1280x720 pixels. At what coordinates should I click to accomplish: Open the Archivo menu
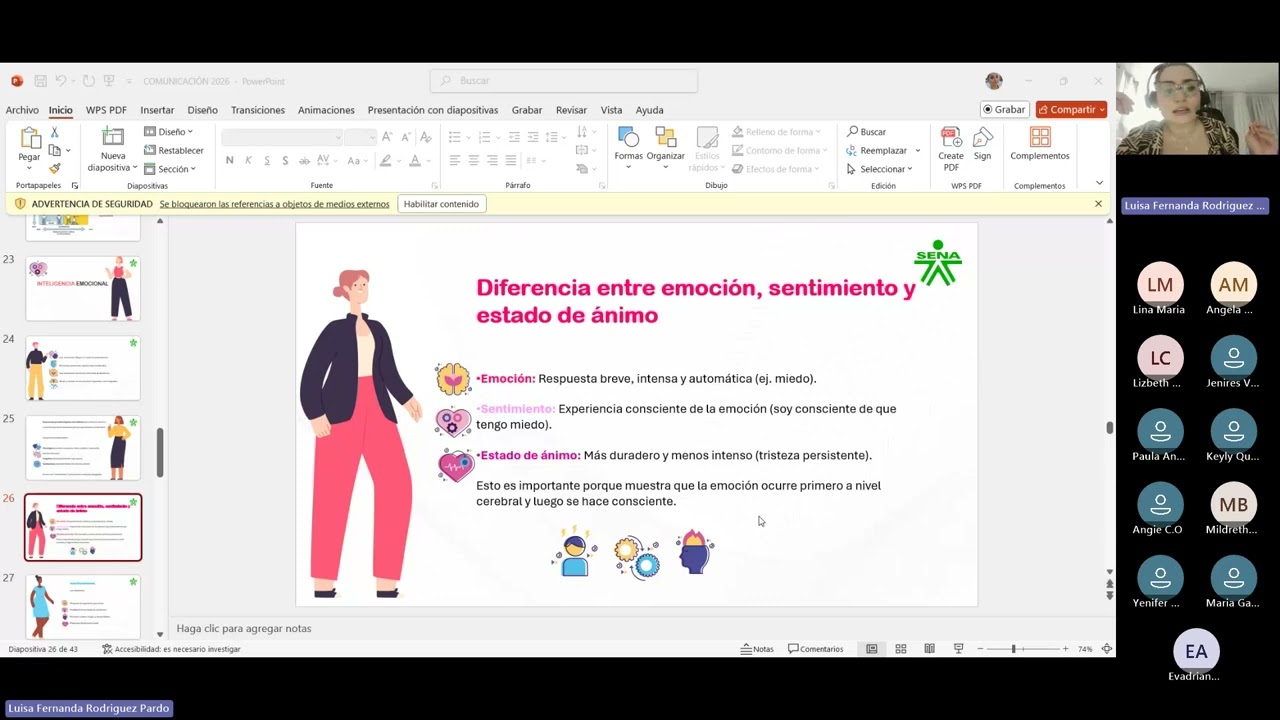(22, 110)
